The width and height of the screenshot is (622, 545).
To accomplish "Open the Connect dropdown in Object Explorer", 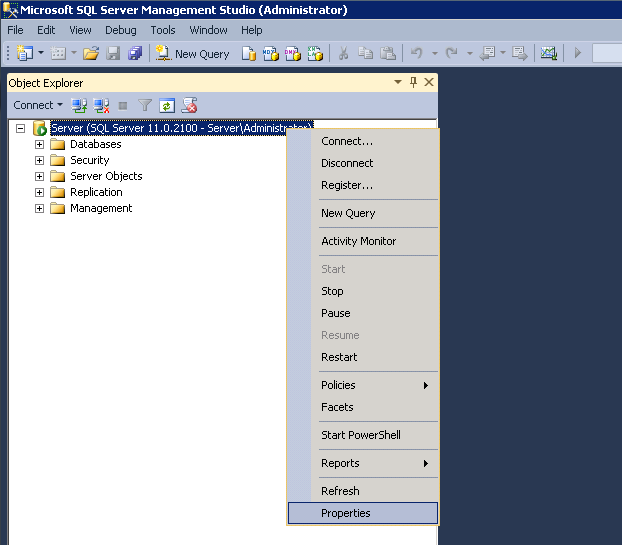I will (38, 105).
